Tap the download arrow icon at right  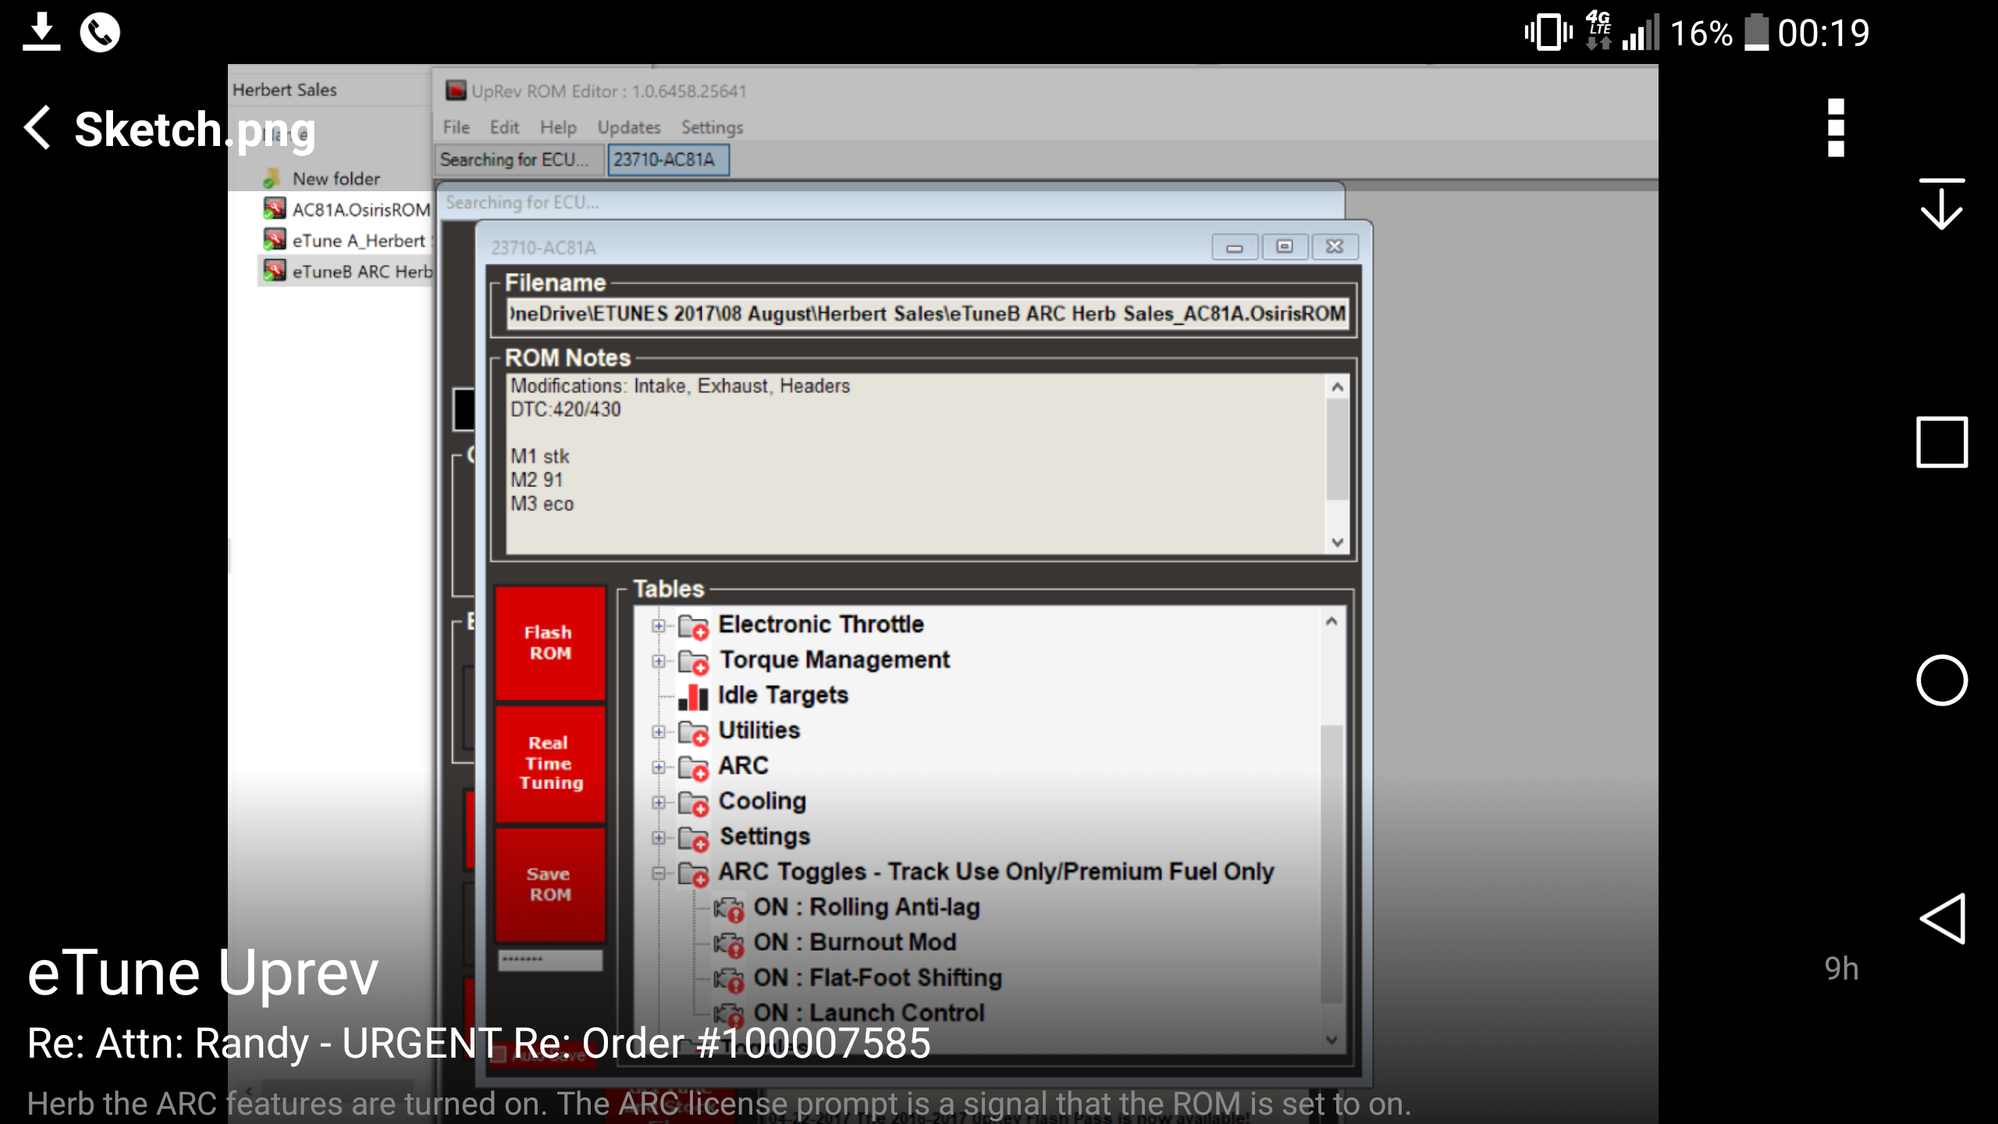1941,204
